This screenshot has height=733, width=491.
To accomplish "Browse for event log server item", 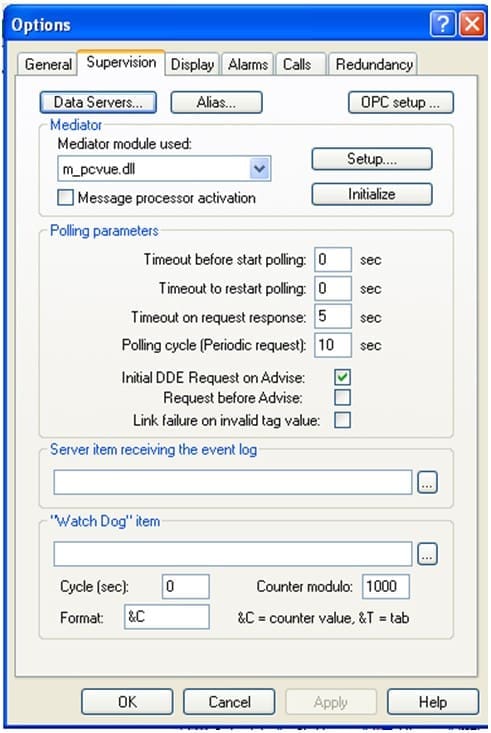I will click(x=427, y=482).
